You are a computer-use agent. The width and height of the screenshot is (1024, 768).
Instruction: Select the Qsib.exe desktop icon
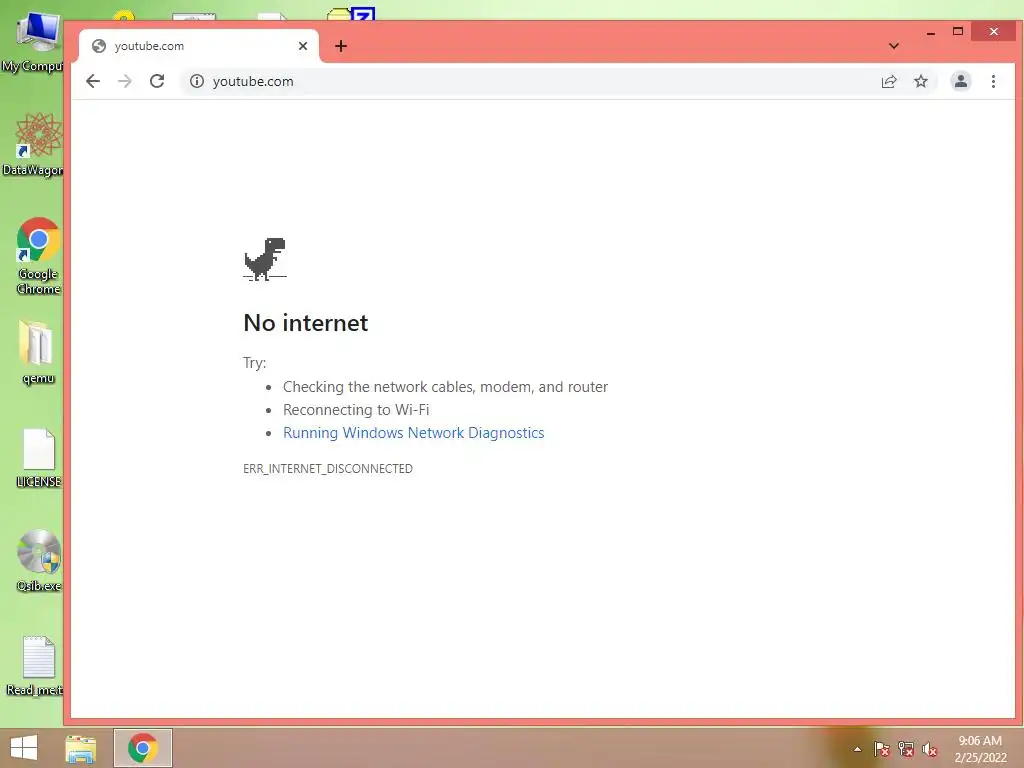[38, 560]
